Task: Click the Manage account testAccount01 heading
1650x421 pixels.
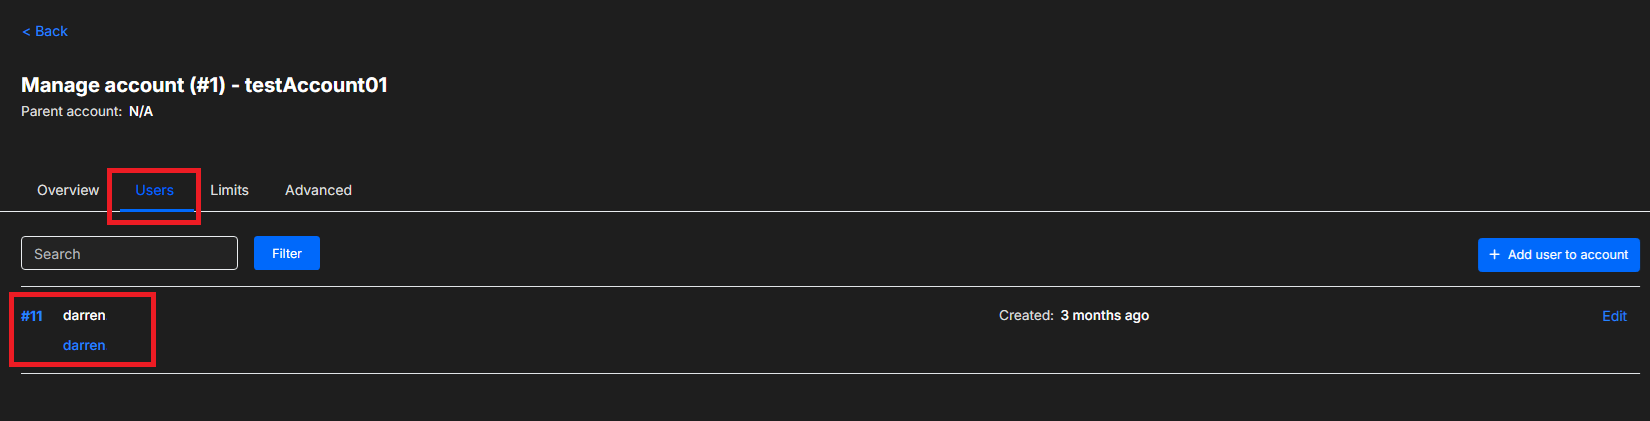Action: tap(204, 85)
